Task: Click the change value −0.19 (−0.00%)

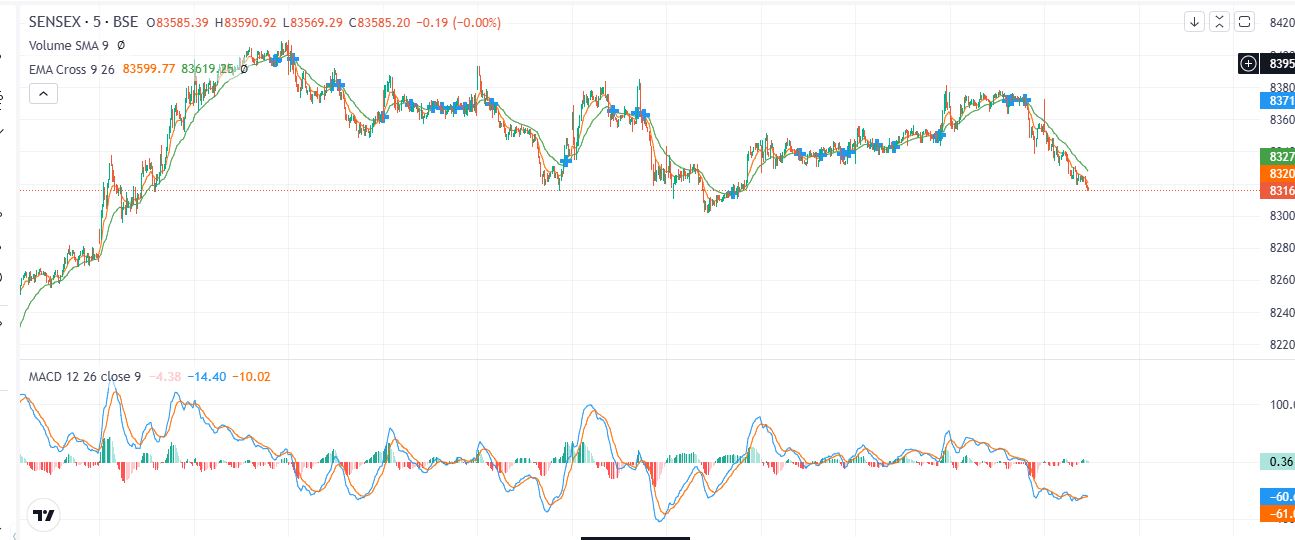Action: click(x=458, y=22)
